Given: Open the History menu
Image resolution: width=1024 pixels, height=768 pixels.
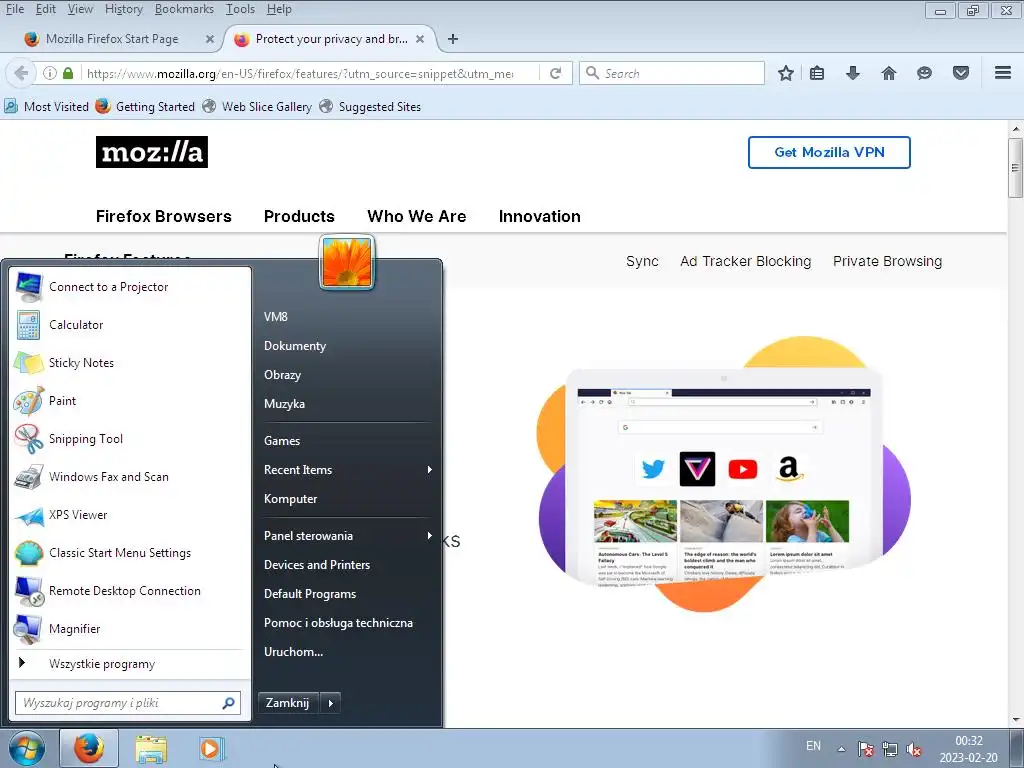Looking at the screenshot, I should [123, 9].
